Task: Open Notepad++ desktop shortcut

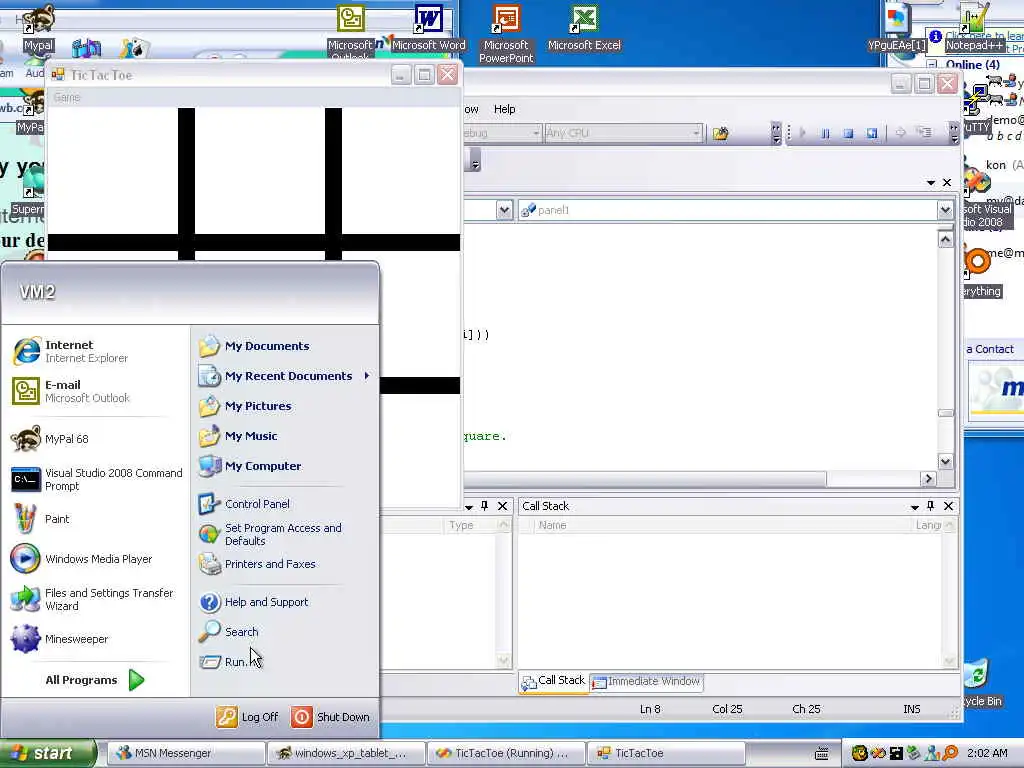Action: tap(974, 27)
